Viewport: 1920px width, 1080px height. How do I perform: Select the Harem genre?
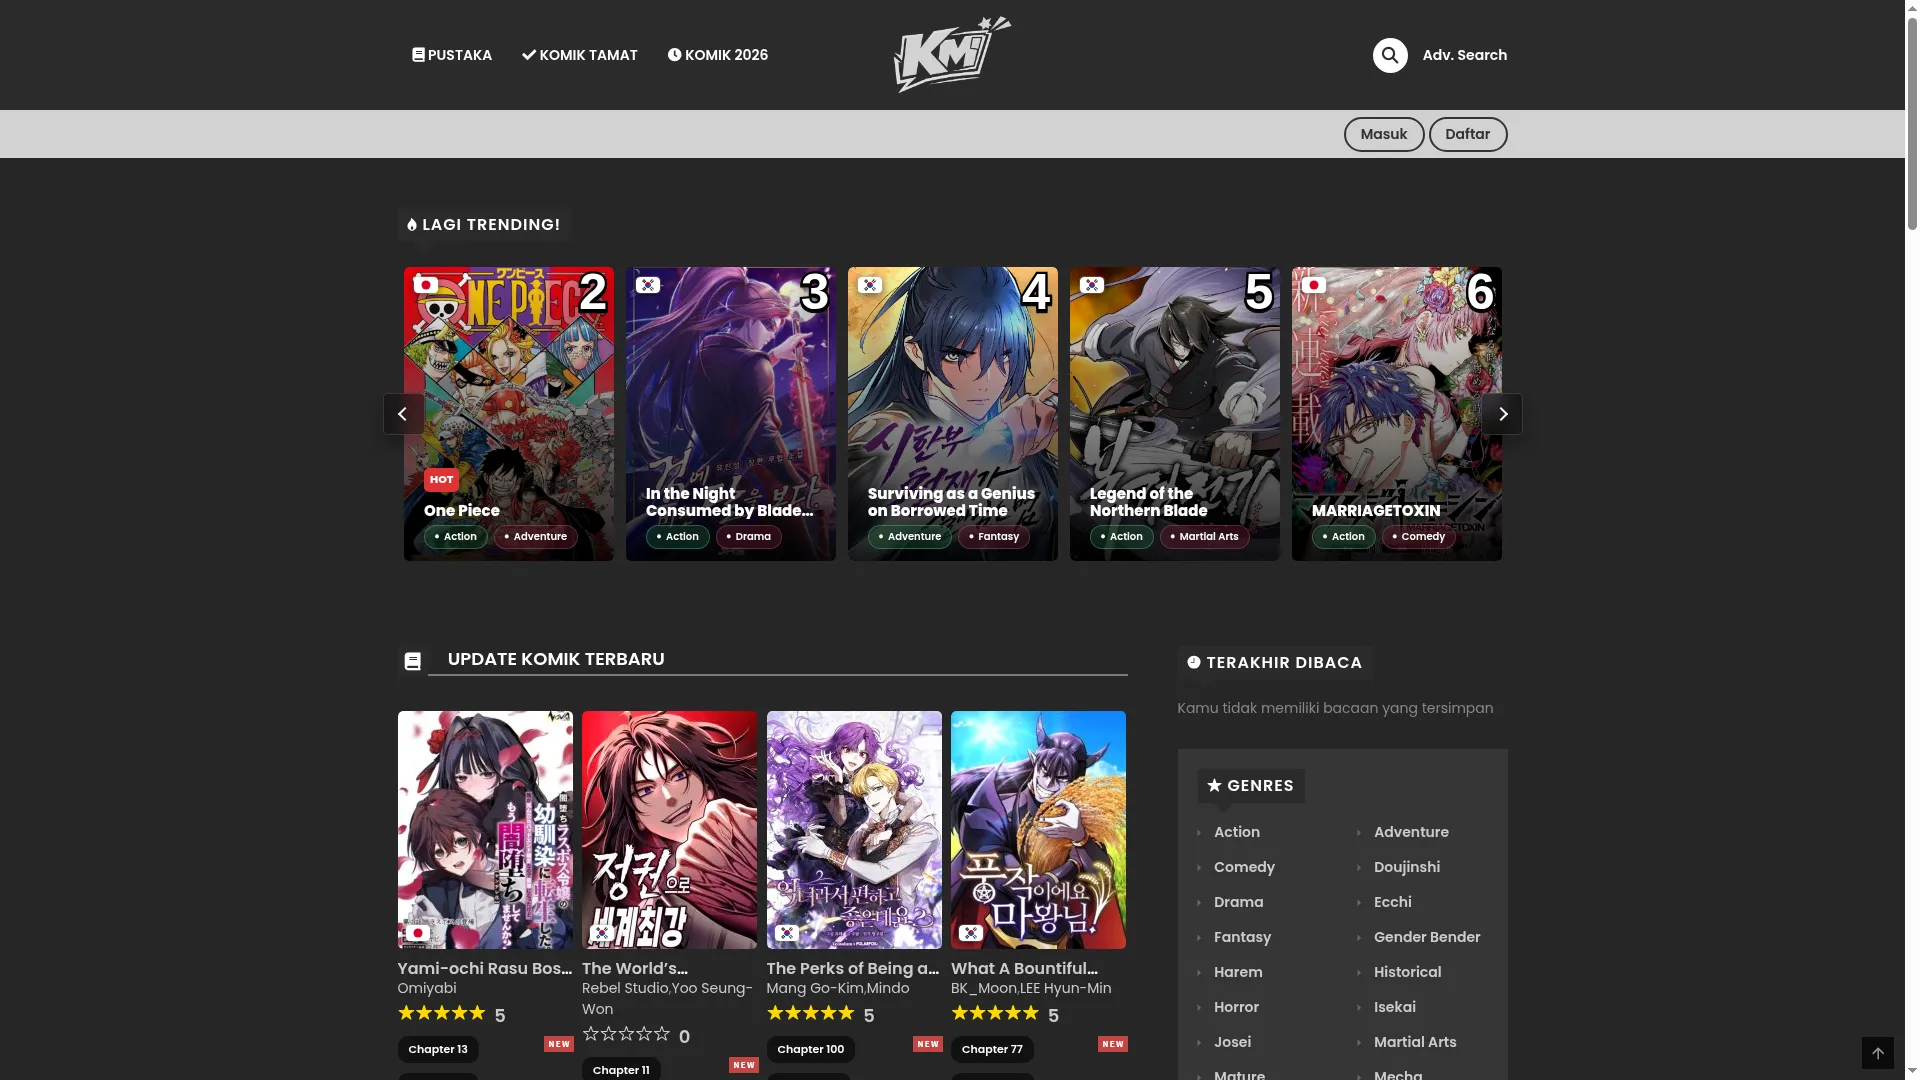(x=1238, y=972)
